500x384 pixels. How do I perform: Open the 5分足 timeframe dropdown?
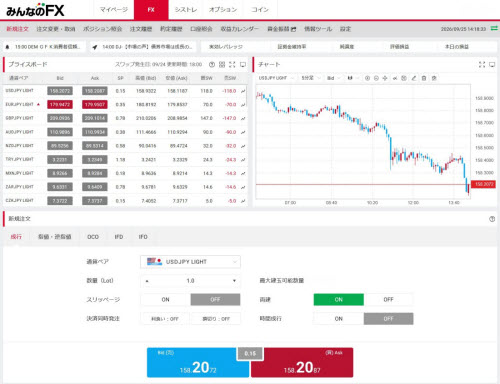(x=311, y=78)
